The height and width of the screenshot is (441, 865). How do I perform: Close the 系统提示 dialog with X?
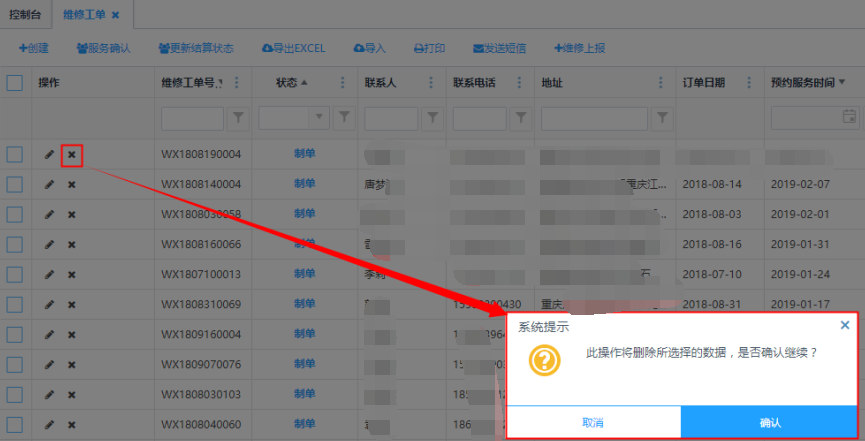click(845, 325)
